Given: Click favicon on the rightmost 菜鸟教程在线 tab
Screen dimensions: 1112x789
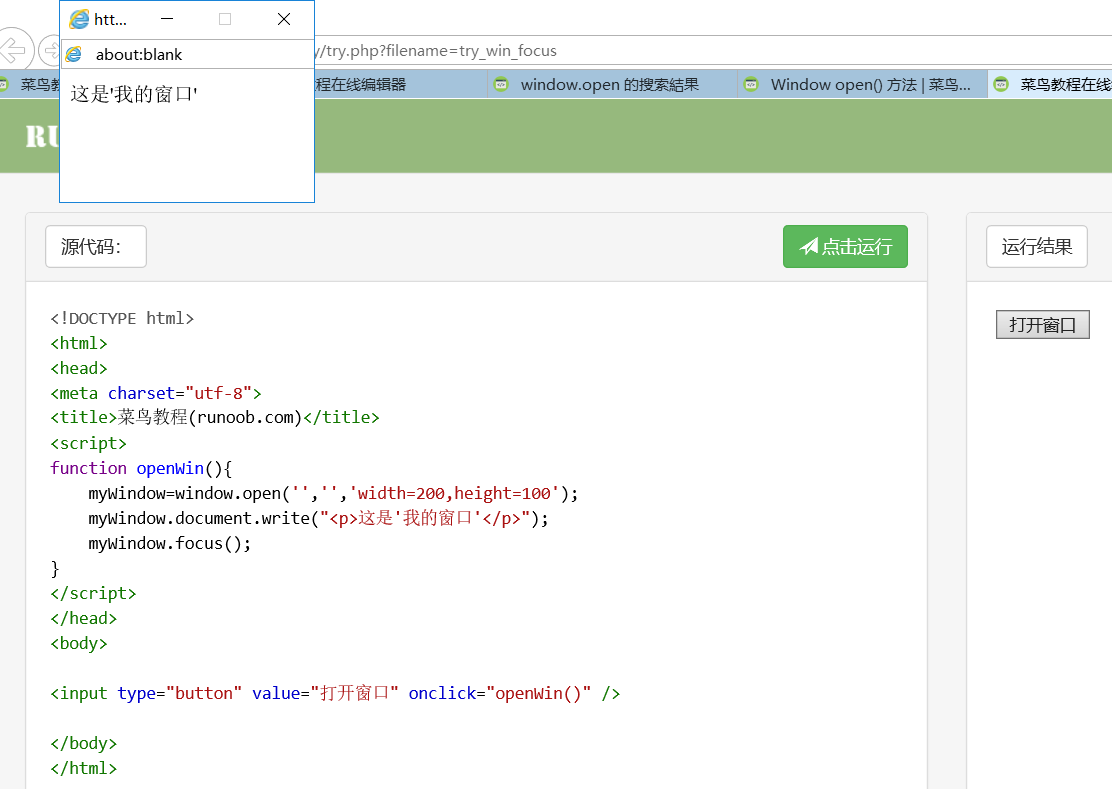Looking at the screenshot, I should (x=1001, y=84).
